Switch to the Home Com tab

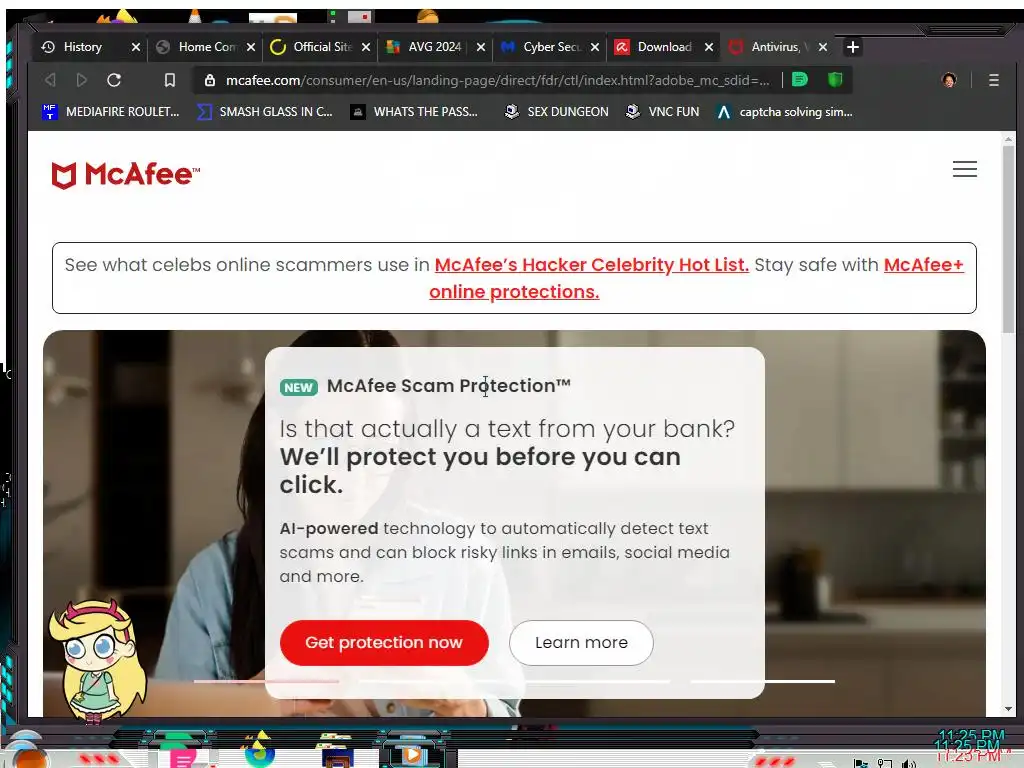tap(206, 47)
